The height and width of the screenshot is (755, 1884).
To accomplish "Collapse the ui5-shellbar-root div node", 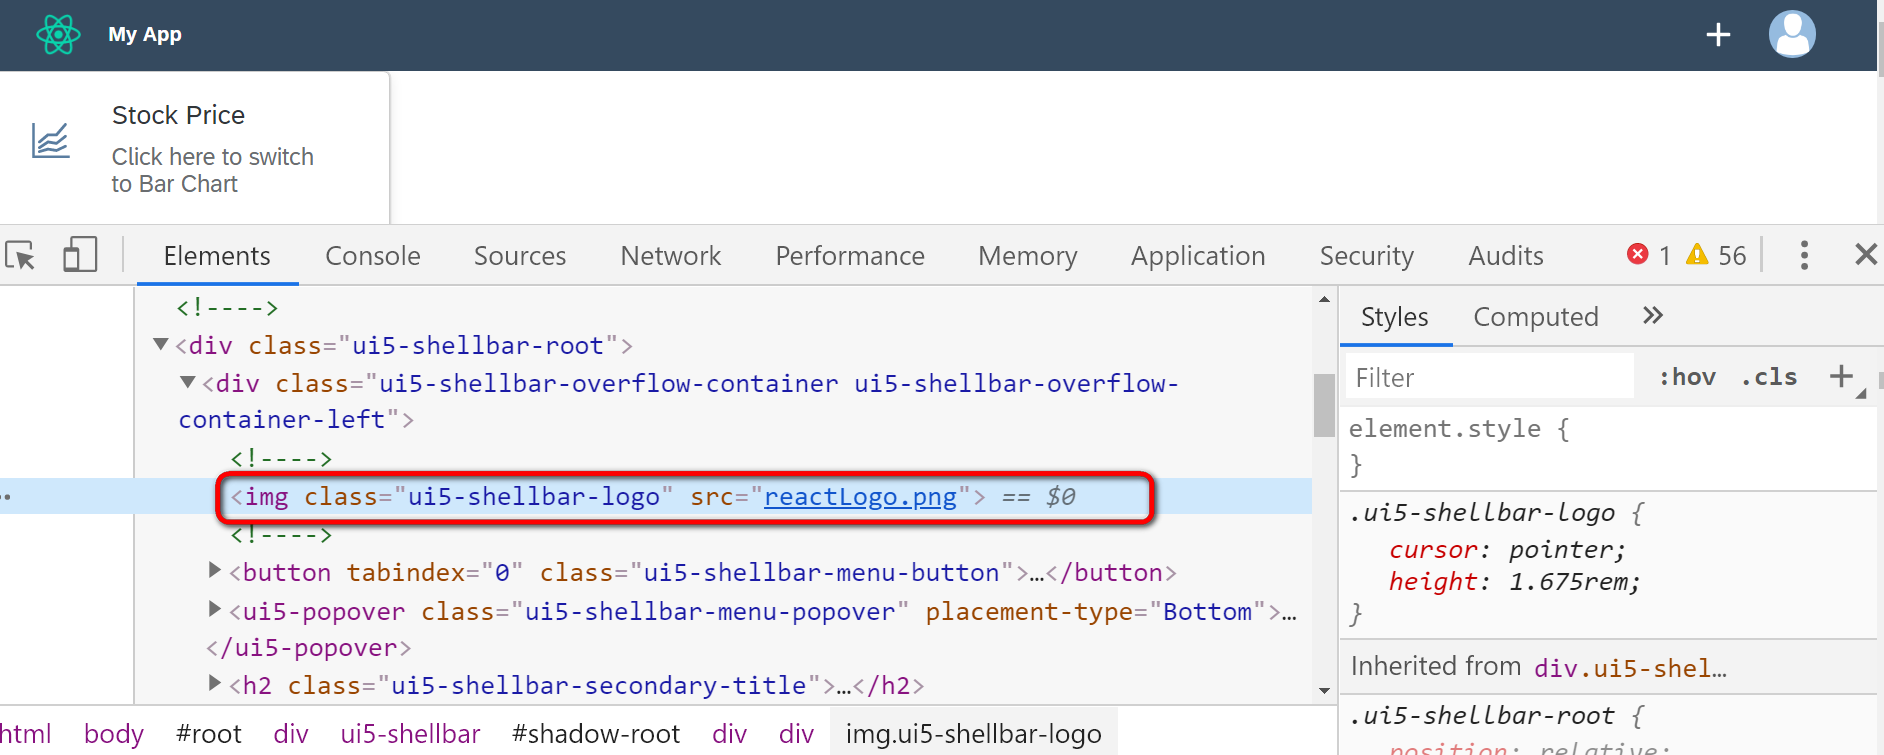I will tap(160, 345).
